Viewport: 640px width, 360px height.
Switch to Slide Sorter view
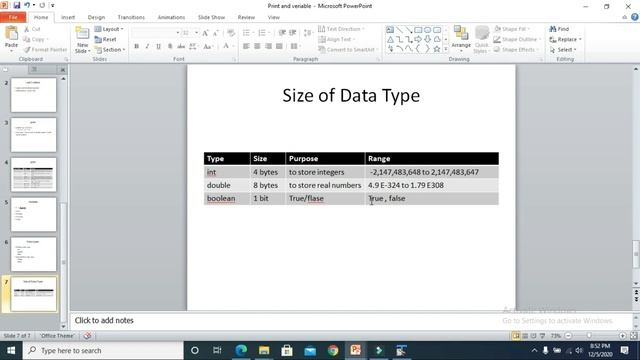(525, 336)
